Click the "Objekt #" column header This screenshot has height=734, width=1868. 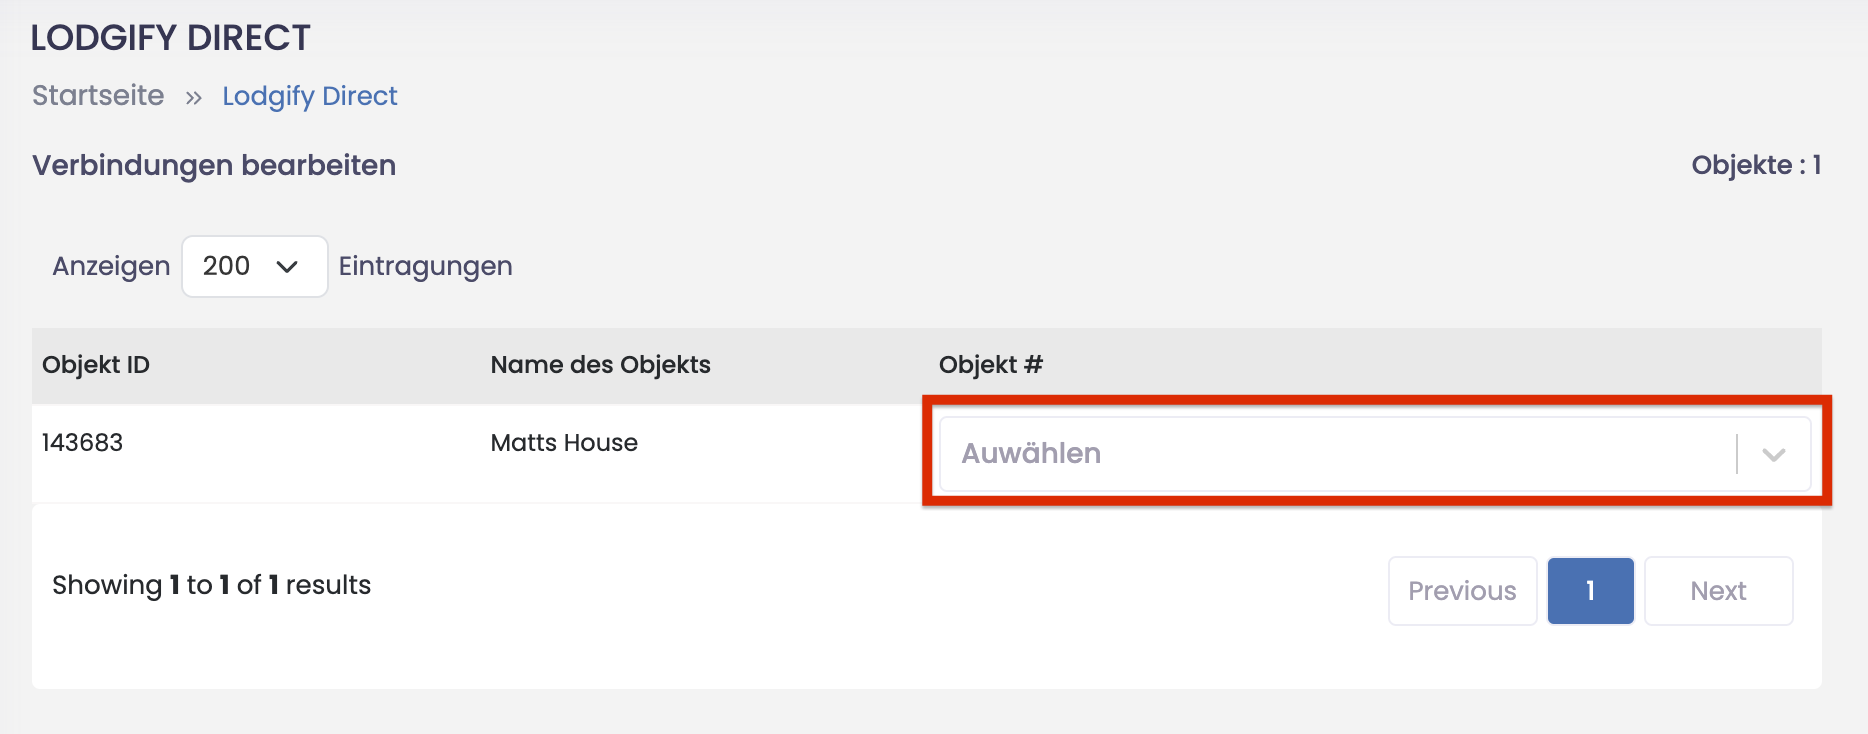point(991,365)
